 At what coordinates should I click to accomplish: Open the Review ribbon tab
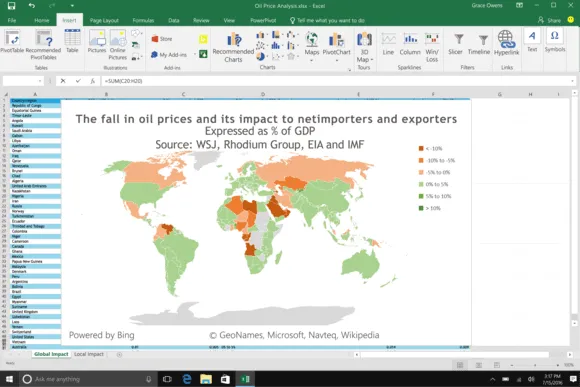pos(201,20)
